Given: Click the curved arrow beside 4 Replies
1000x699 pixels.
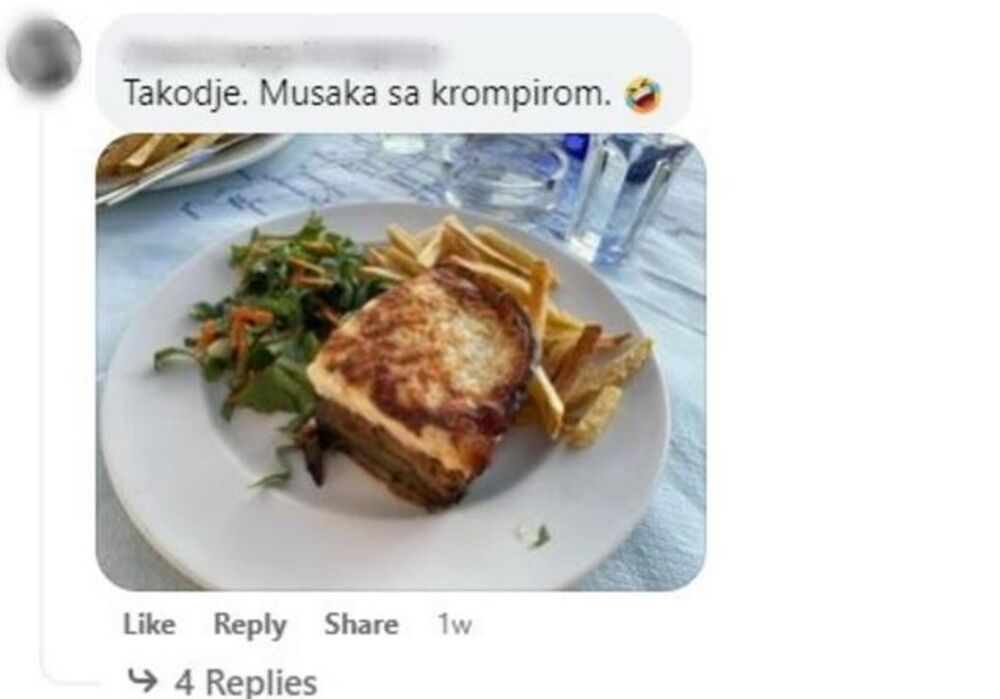Looking at the screenshot, I should (142, 681).
